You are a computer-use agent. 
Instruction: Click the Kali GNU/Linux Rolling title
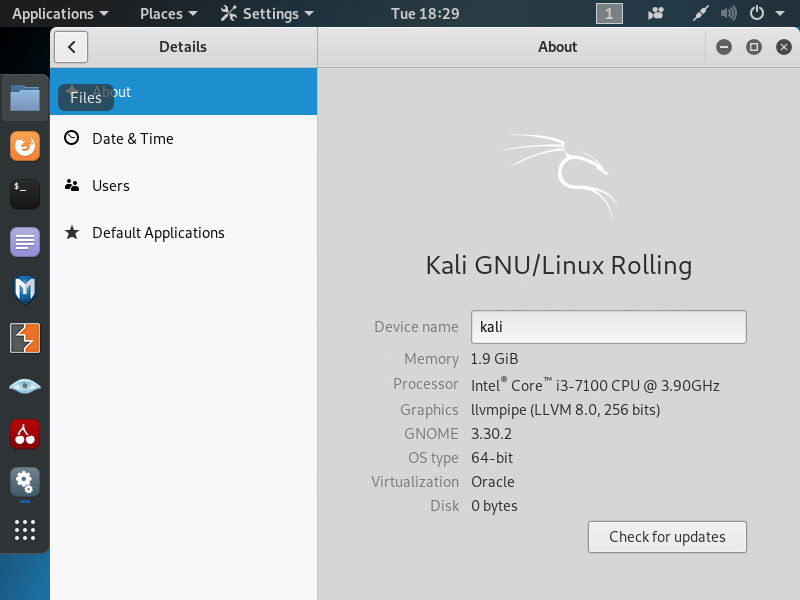(x=559, y=265)
